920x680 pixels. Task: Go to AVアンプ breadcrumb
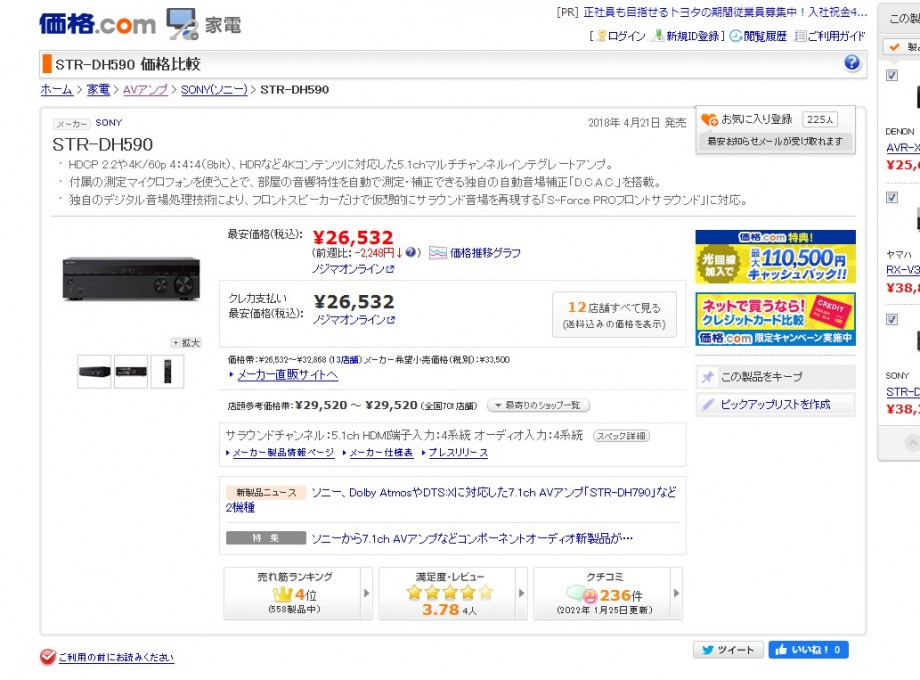pyautogui.click(x=146, y=90)
